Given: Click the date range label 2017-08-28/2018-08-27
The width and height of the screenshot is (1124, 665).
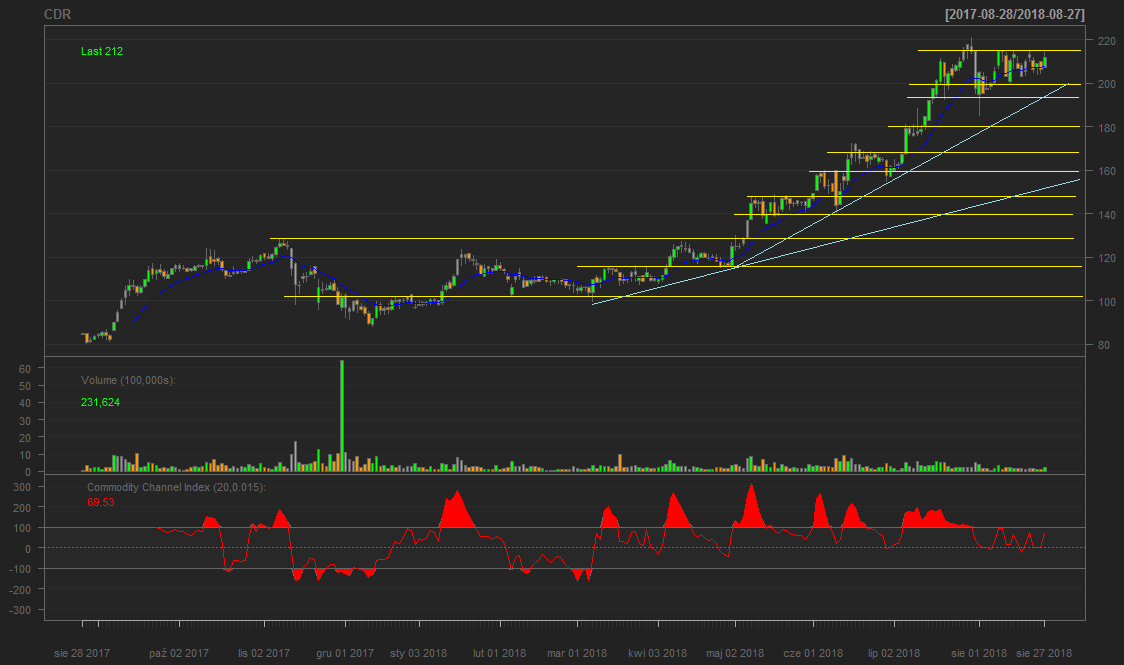Looking at the screenshot, I should click(x=1014, y=14).
